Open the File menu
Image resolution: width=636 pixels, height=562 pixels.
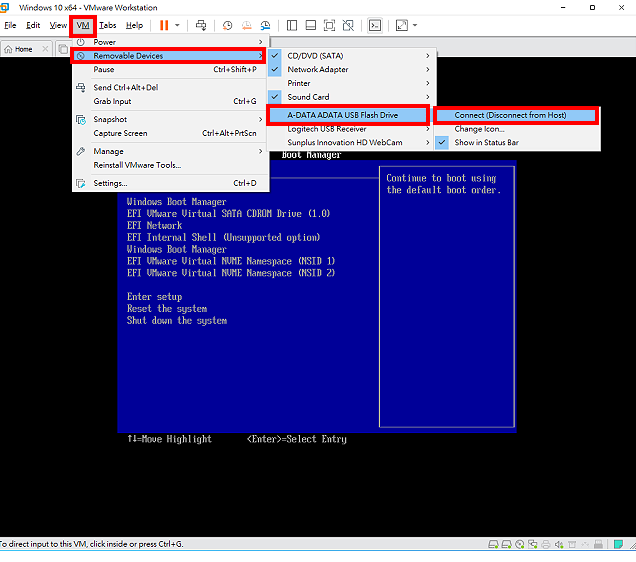coord(10,25)
